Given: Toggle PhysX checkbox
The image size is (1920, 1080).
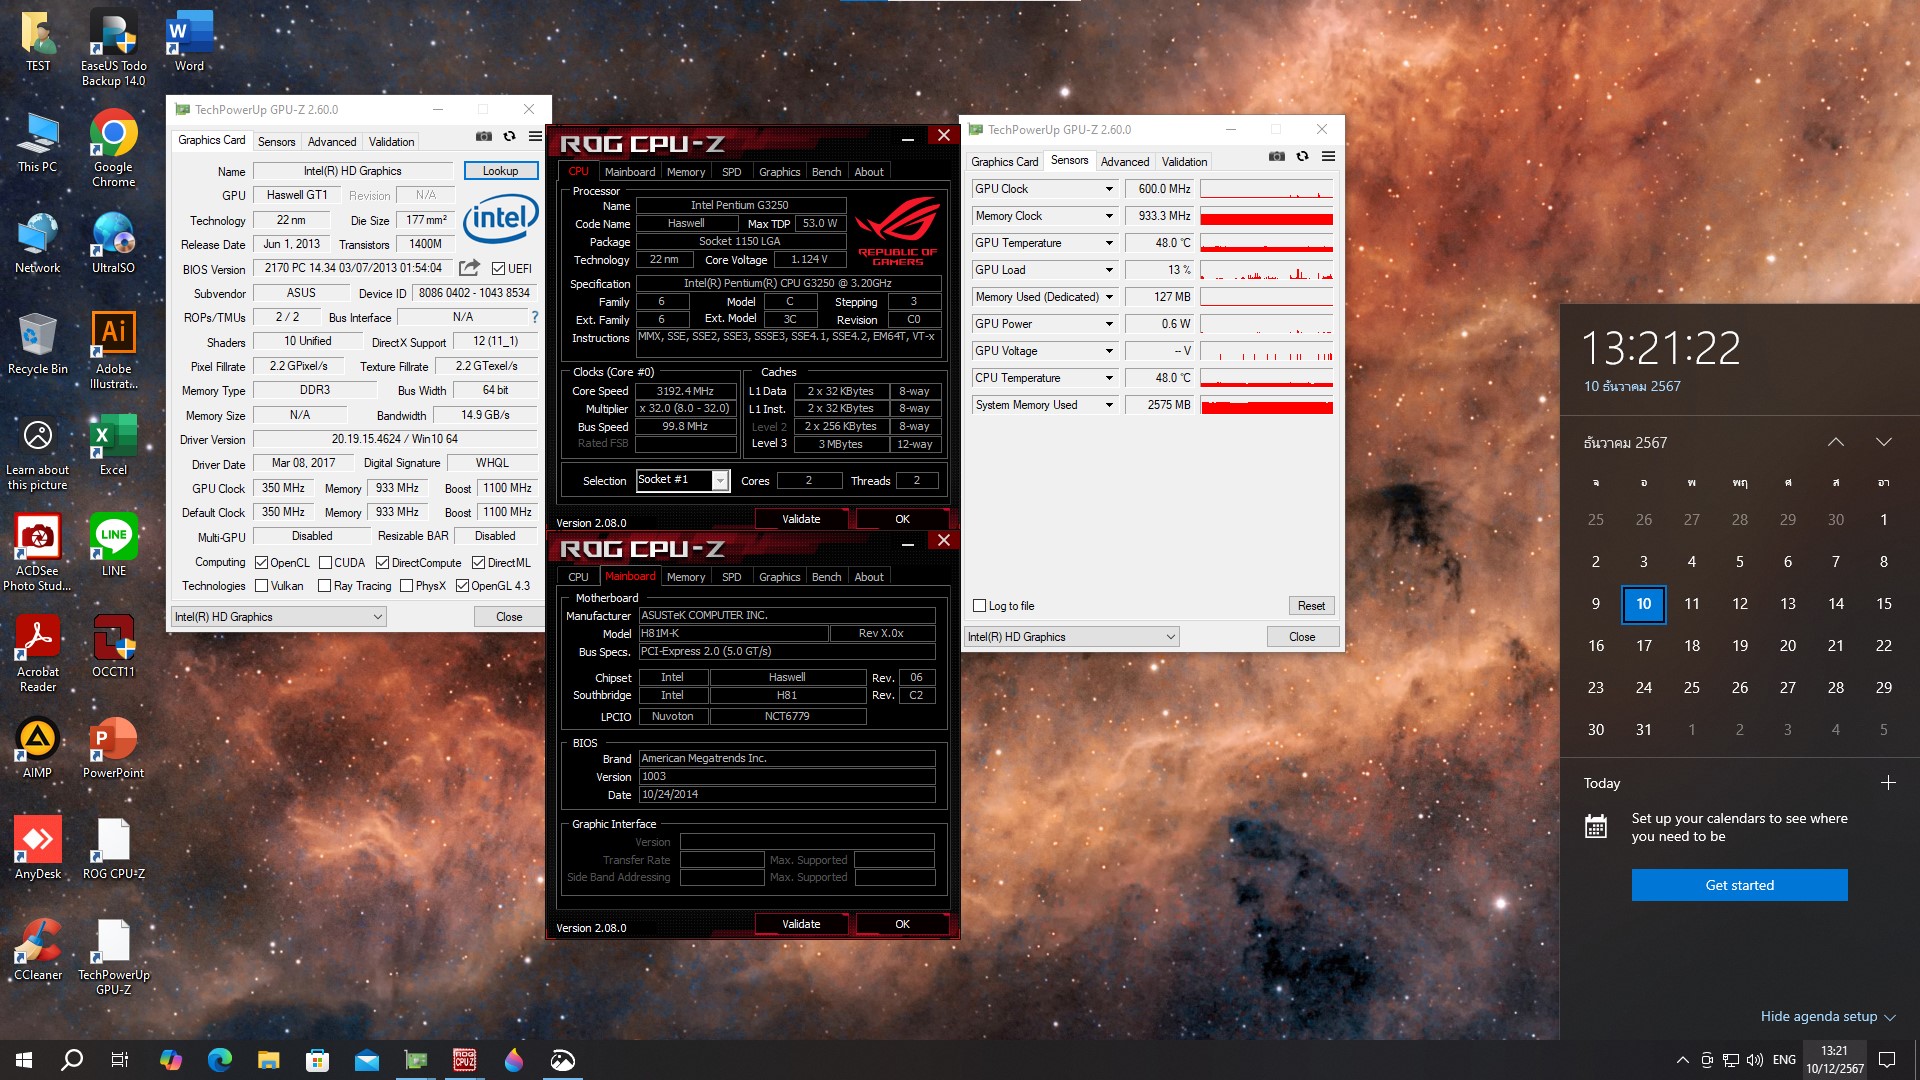Looking at the screenshot, I should click(x=406, y=586).
